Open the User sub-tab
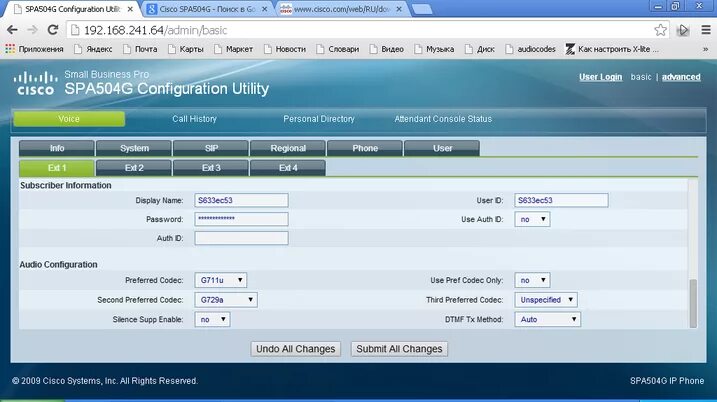Image resolution: width=717 pixels, height=402 pixels. [x=442, y=148]
